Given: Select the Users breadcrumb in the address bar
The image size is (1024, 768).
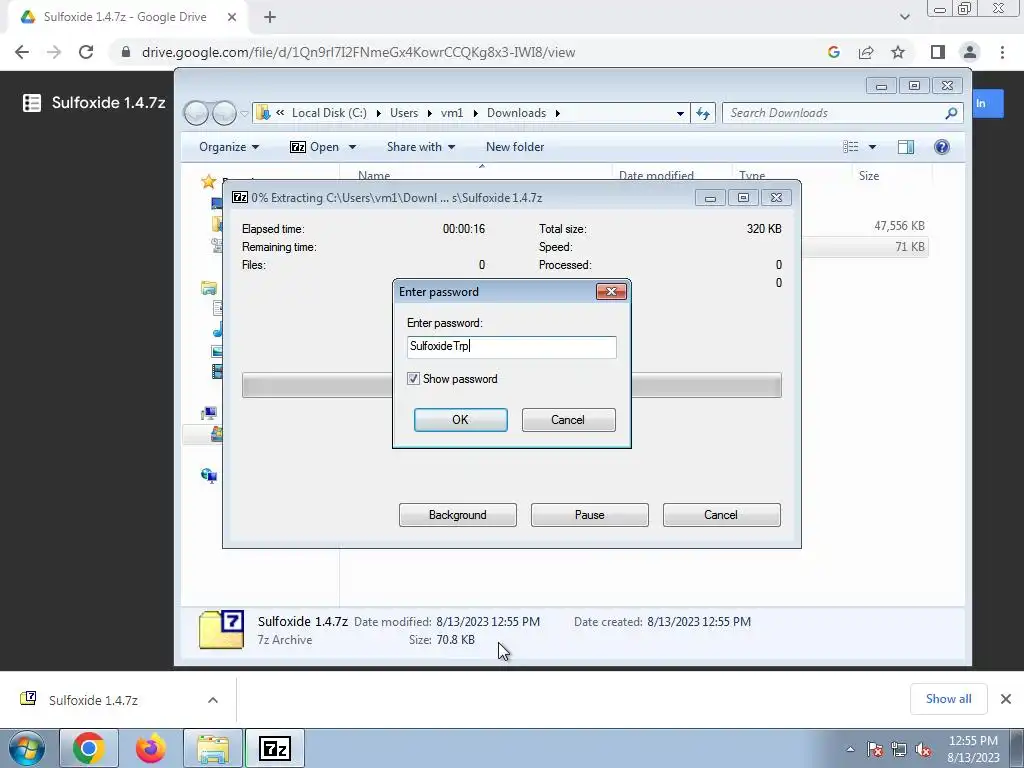Looking at the screenshot, I should (x=404, y=113).
